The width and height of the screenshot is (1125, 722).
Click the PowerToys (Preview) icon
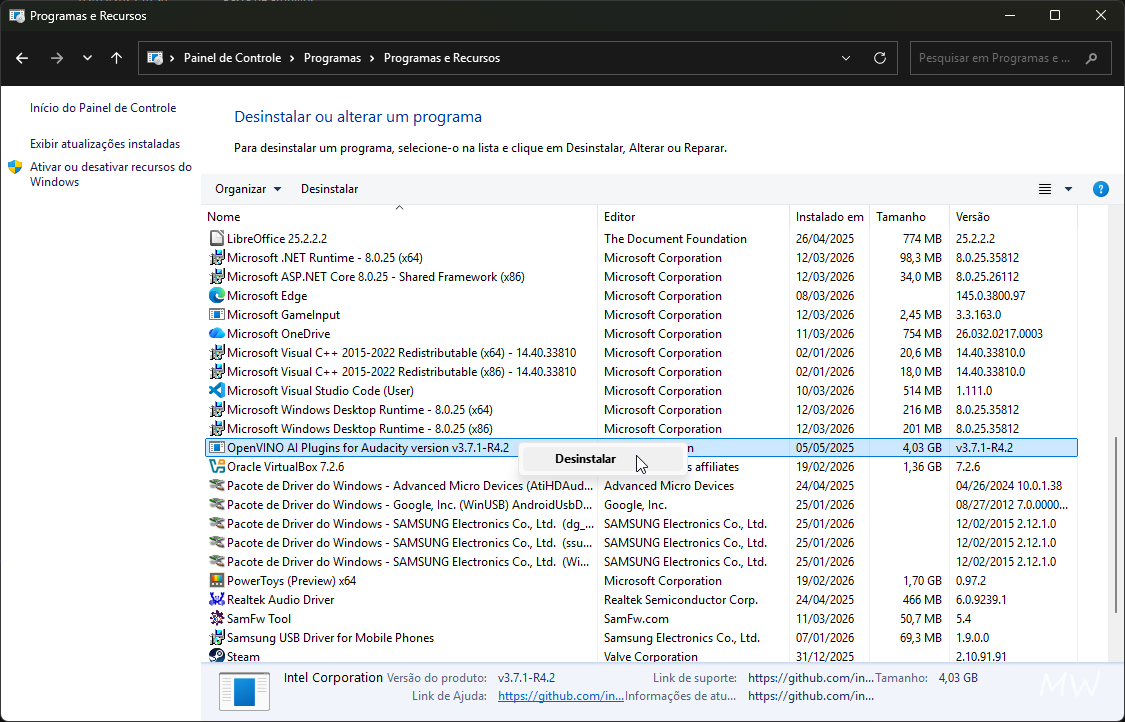click(217, 580)
